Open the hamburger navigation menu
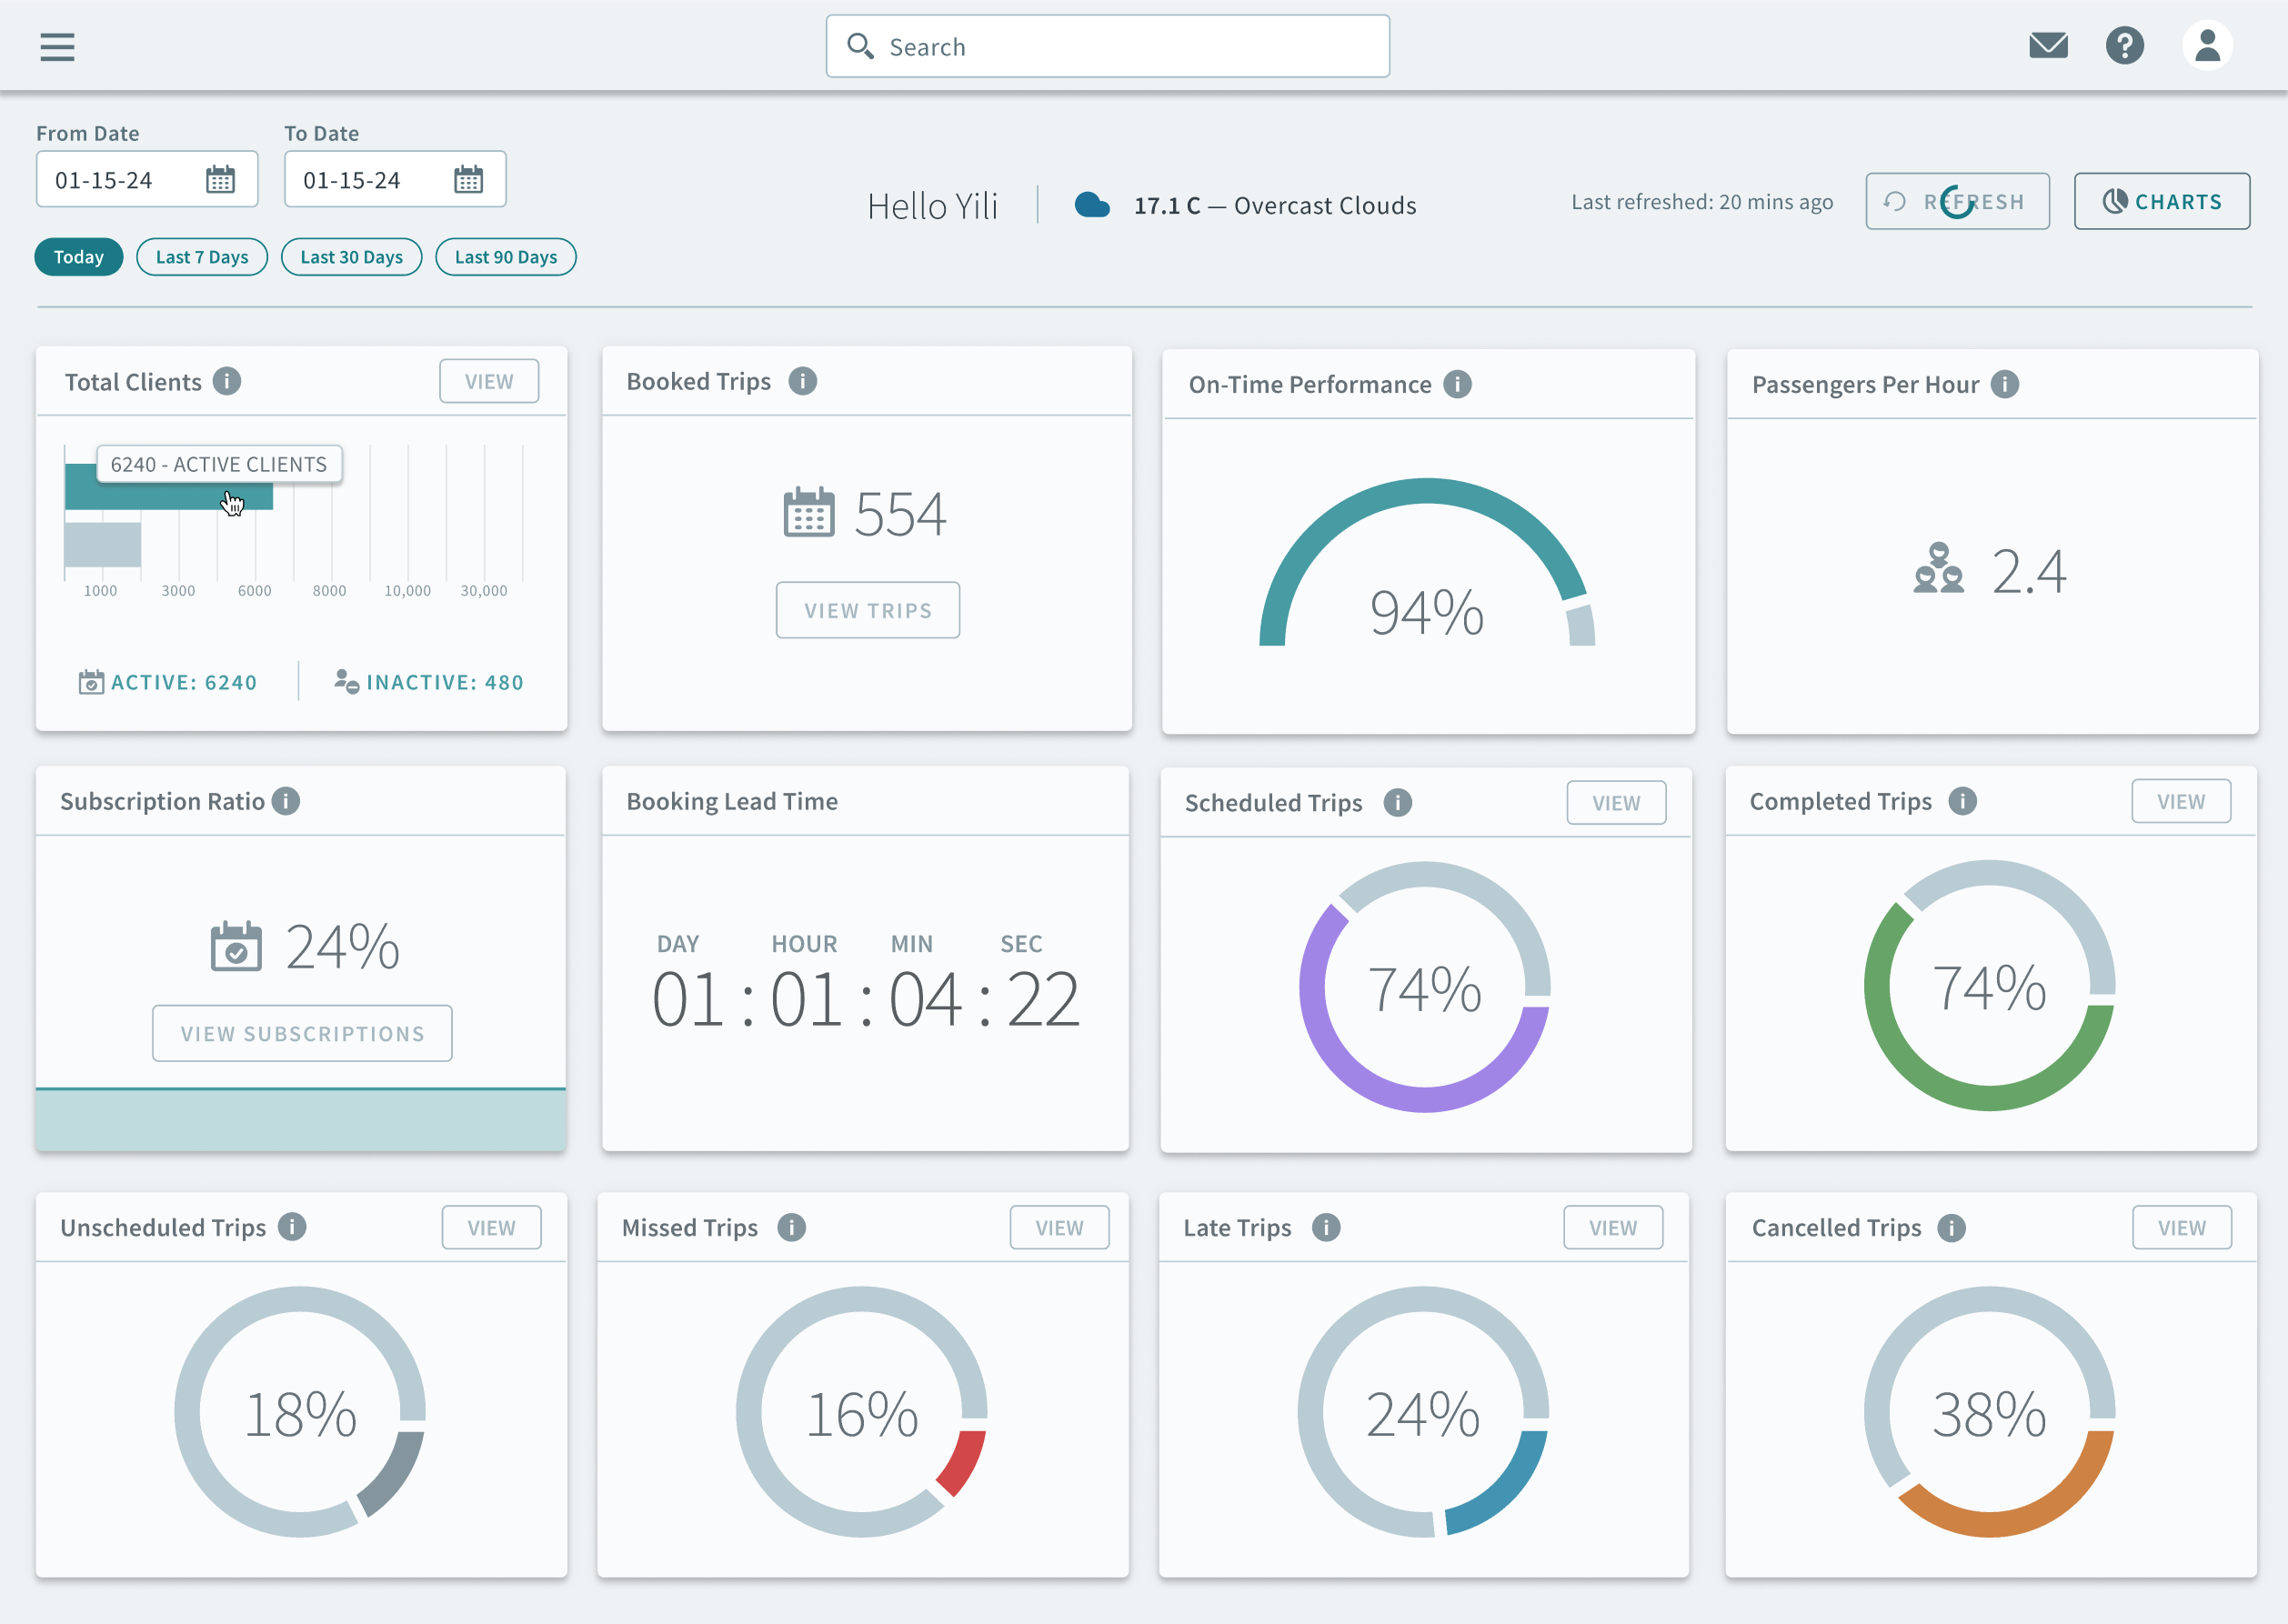The width and height of the screenshot is (2288, 1624). [x=57, y=46]
